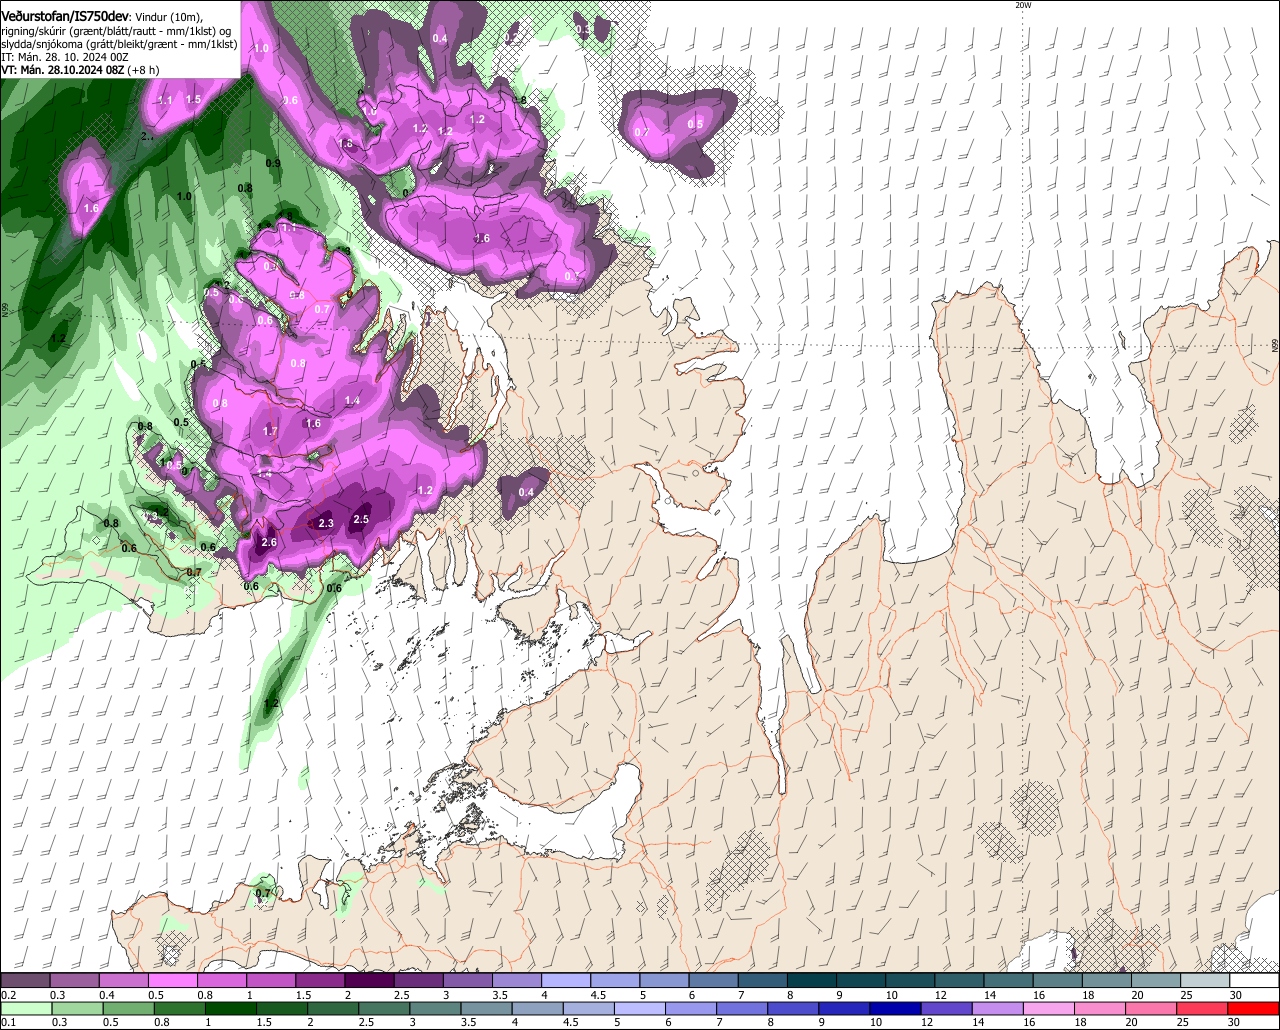1280x1030 pixels.
Task: Click light periwinkle 4 swatch in upper legend
Action: pyautogui.click(x=566, y=981)
